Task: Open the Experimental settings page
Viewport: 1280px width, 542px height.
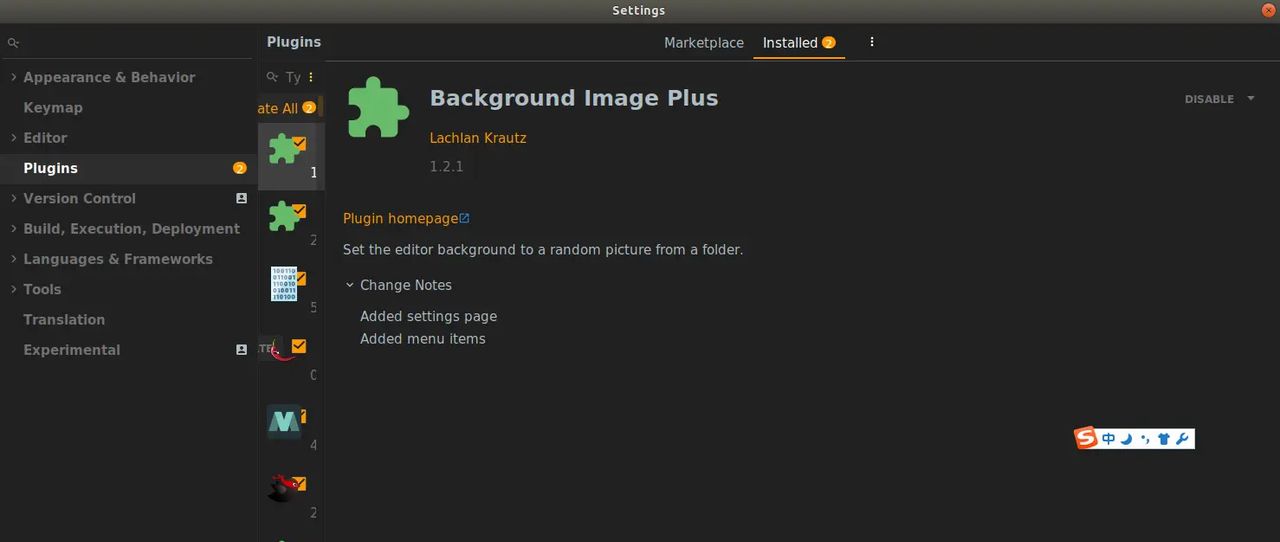Action: (72, 350)
